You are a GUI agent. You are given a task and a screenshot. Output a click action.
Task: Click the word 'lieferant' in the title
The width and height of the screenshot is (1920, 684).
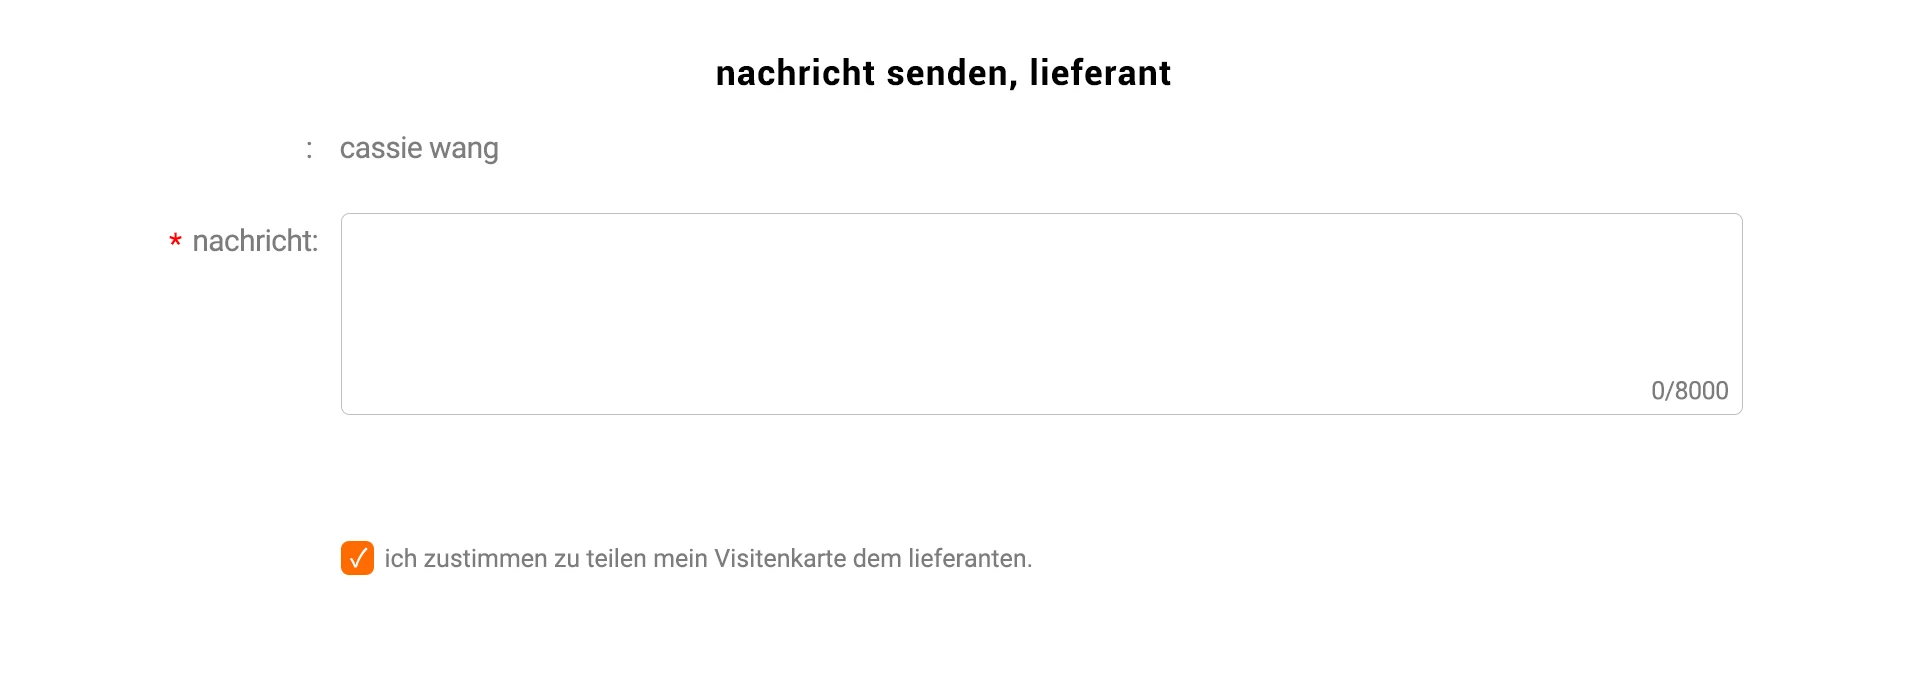pyautogui.click(x=1100, y=73)
